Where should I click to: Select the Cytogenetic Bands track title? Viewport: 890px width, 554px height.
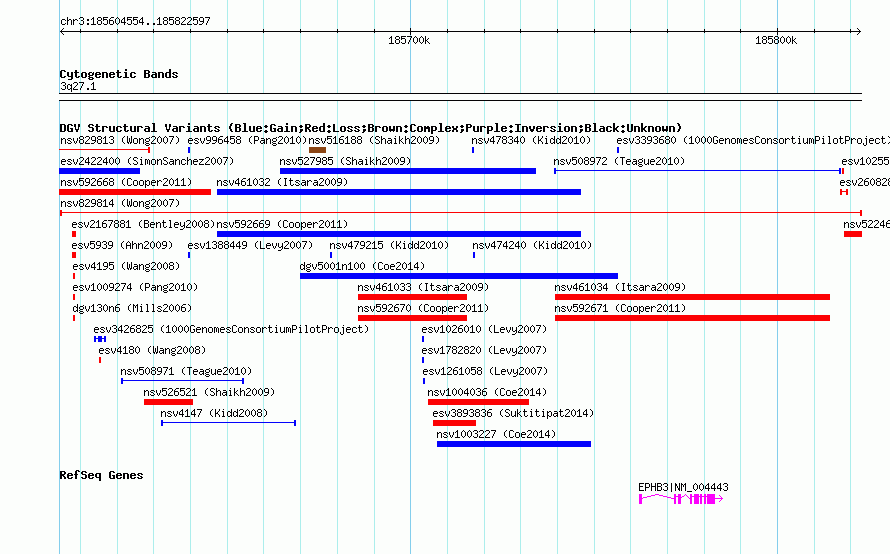pos(119,74)
